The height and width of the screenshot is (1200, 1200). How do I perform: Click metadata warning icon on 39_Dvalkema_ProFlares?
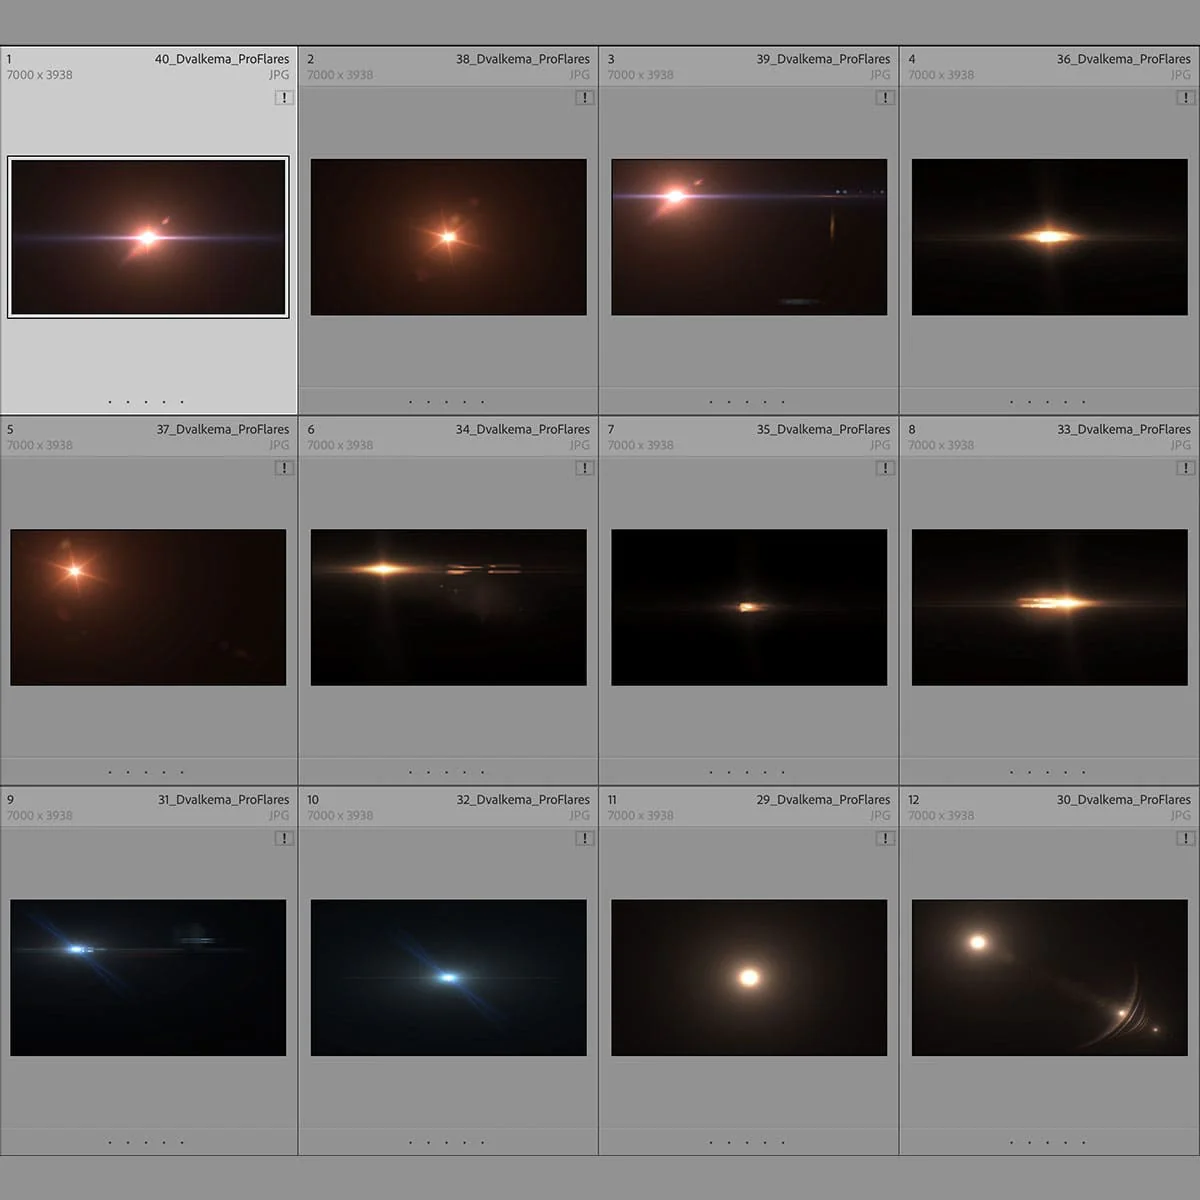(885, 97)
